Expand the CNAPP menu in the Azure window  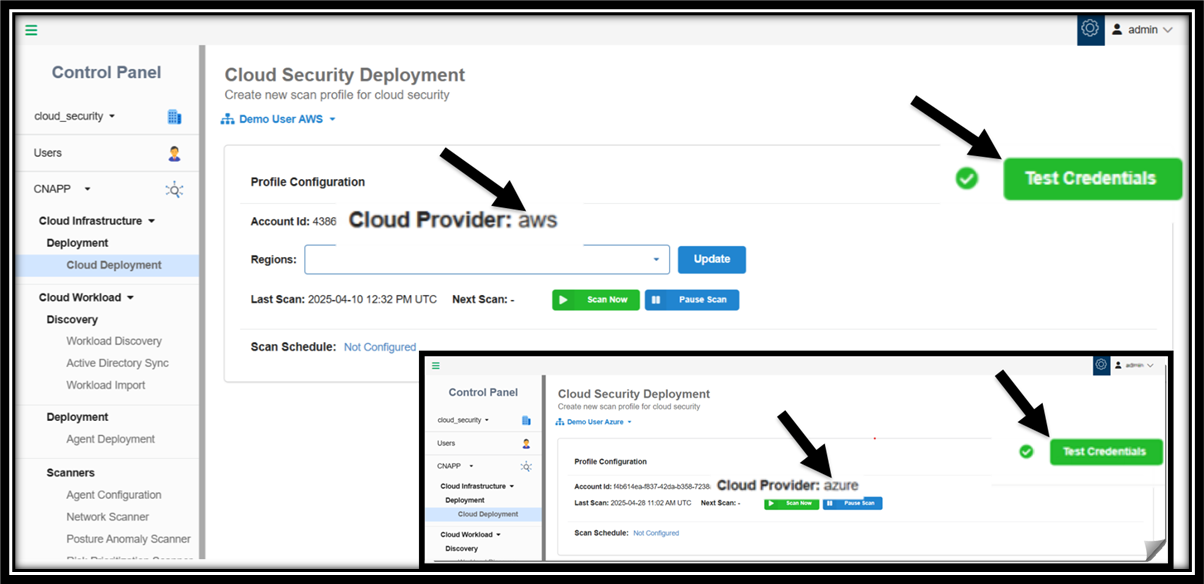(x=456, y=466)
